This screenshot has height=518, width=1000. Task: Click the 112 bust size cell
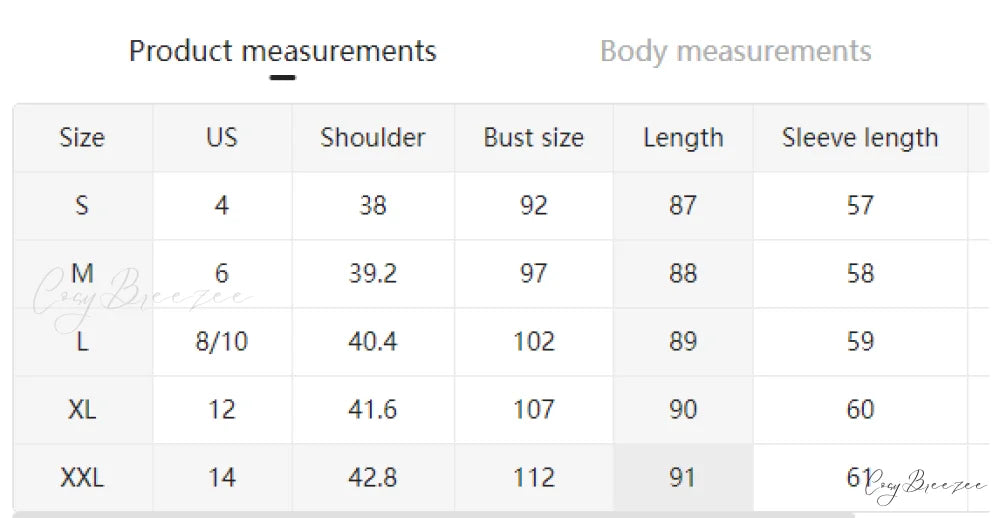tap(533, 478)
